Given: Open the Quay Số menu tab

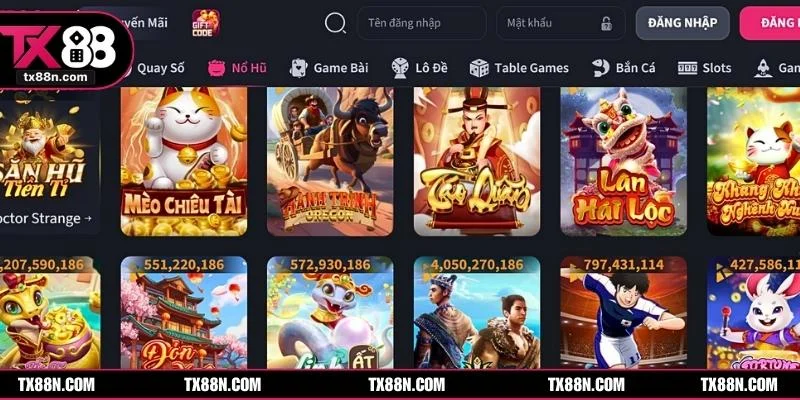Looking at the screenshot, I should 161,68.
